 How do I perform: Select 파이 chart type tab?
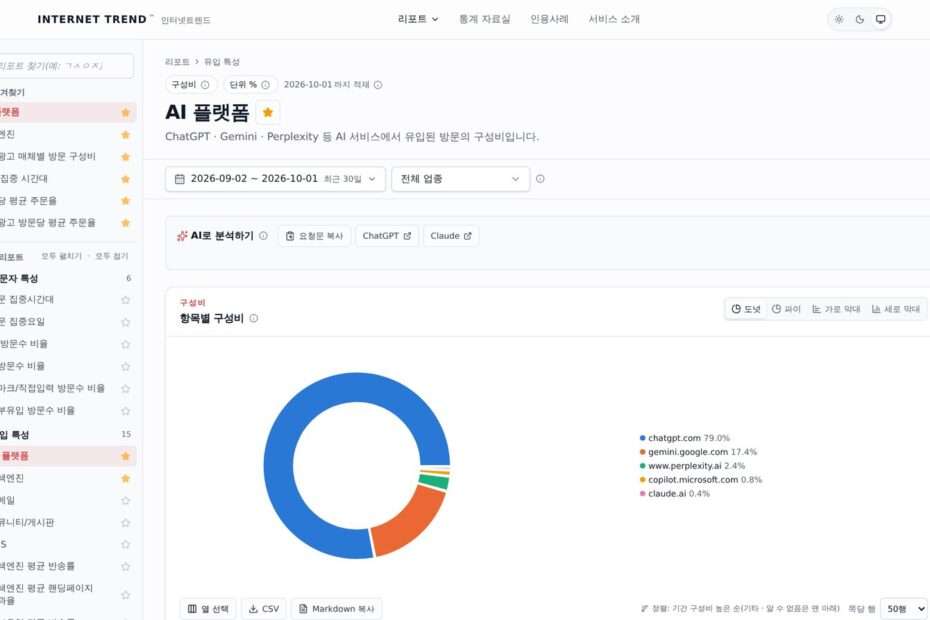click(x=786, y=309)
